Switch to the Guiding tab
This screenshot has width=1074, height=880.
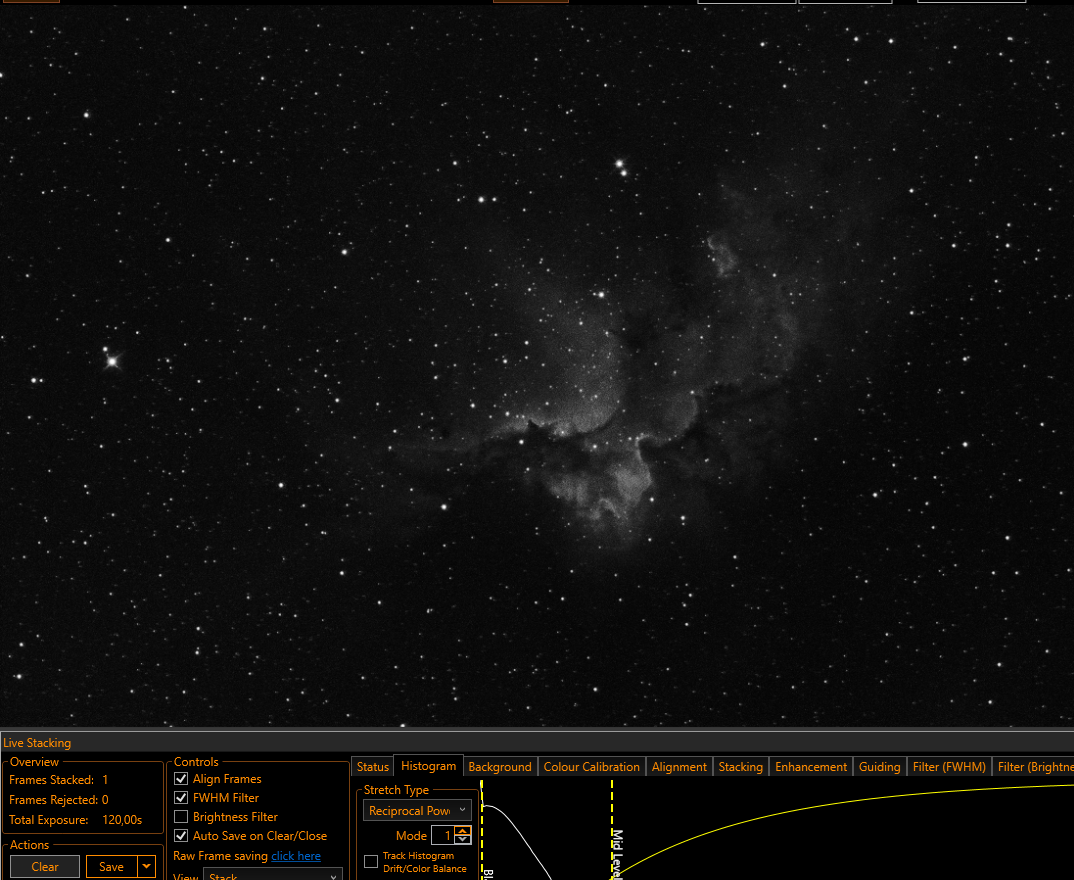click(x=879, y=767)
